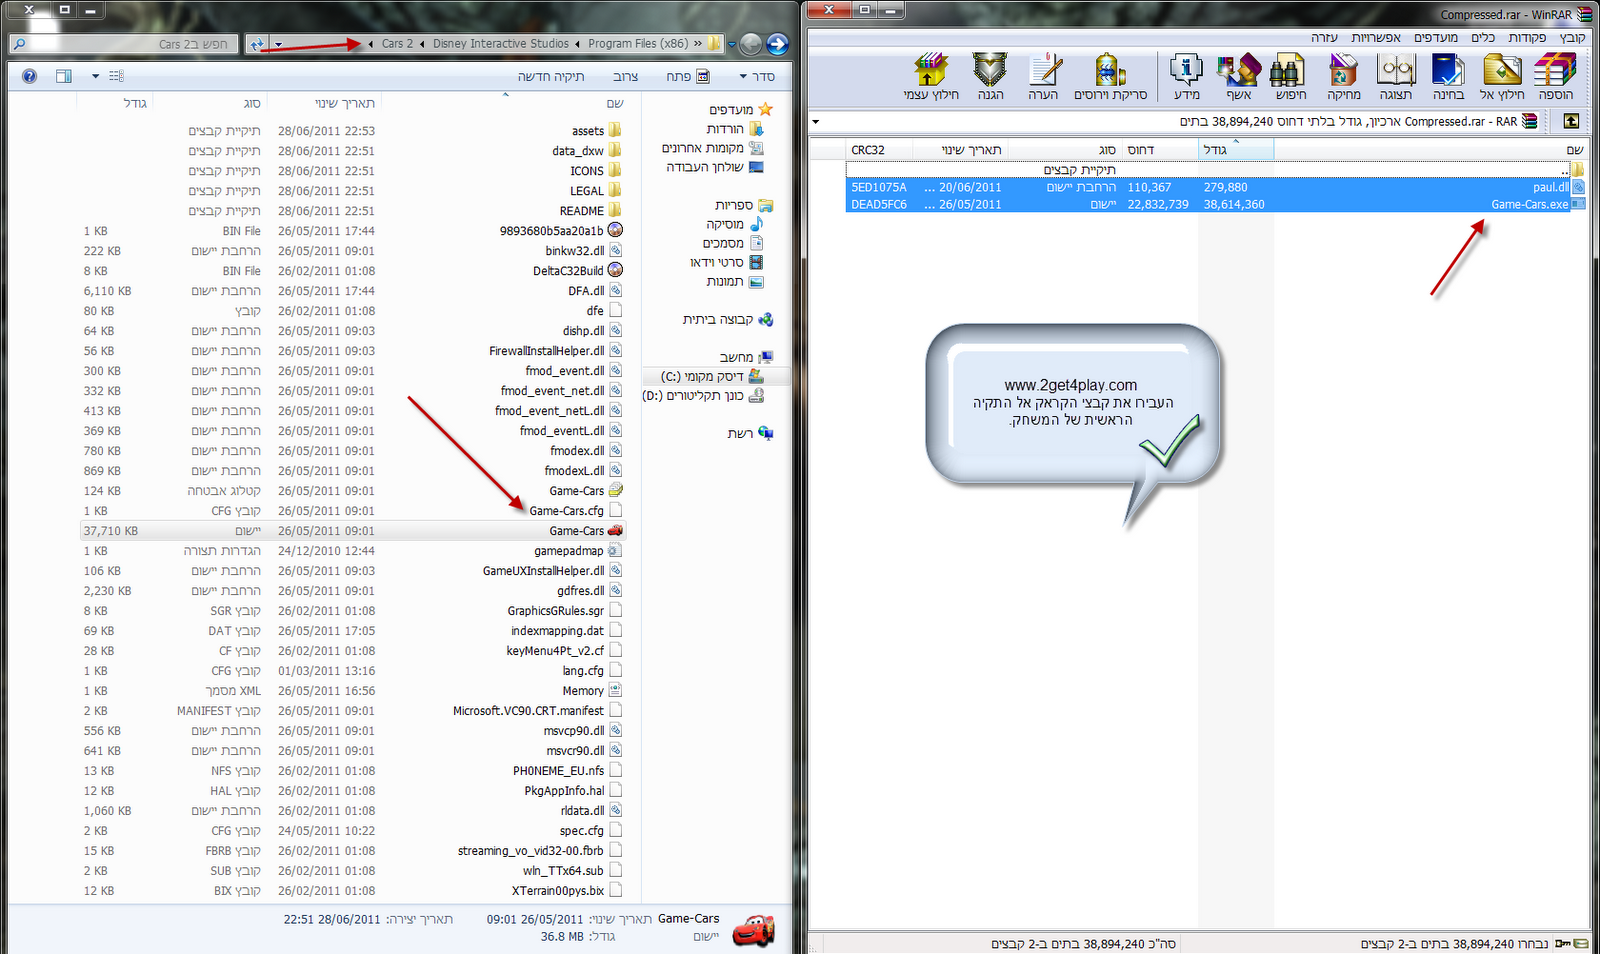
Task: Open the כלים (Tools) menu in WinRAR
Action: [1483, 37]
